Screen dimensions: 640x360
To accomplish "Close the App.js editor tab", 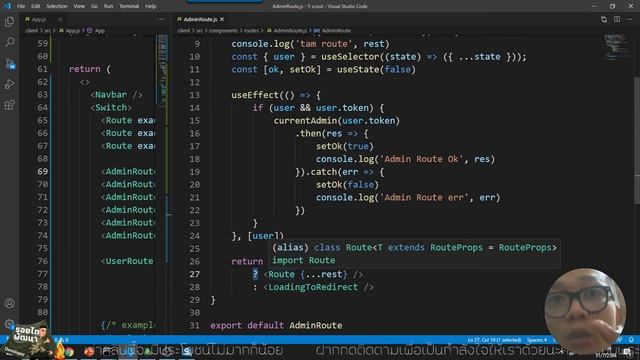I will 60,19.
